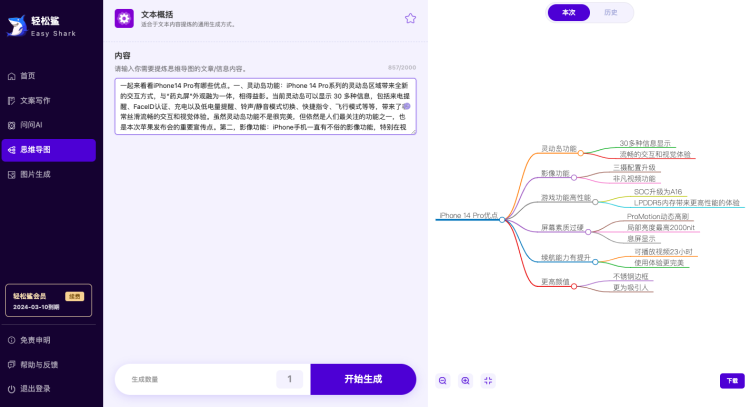The image size is (750, 407).
Task: Click the 流畅的交互和视觉体验 leaf
Action: point(655,154)
